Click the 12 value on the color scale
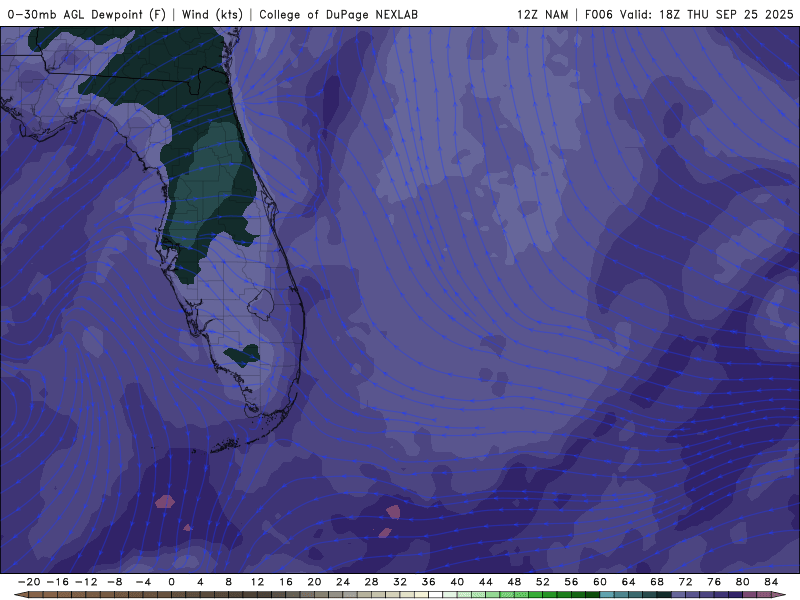Viewport: 800px width, 600px height. tap(257, 582)
